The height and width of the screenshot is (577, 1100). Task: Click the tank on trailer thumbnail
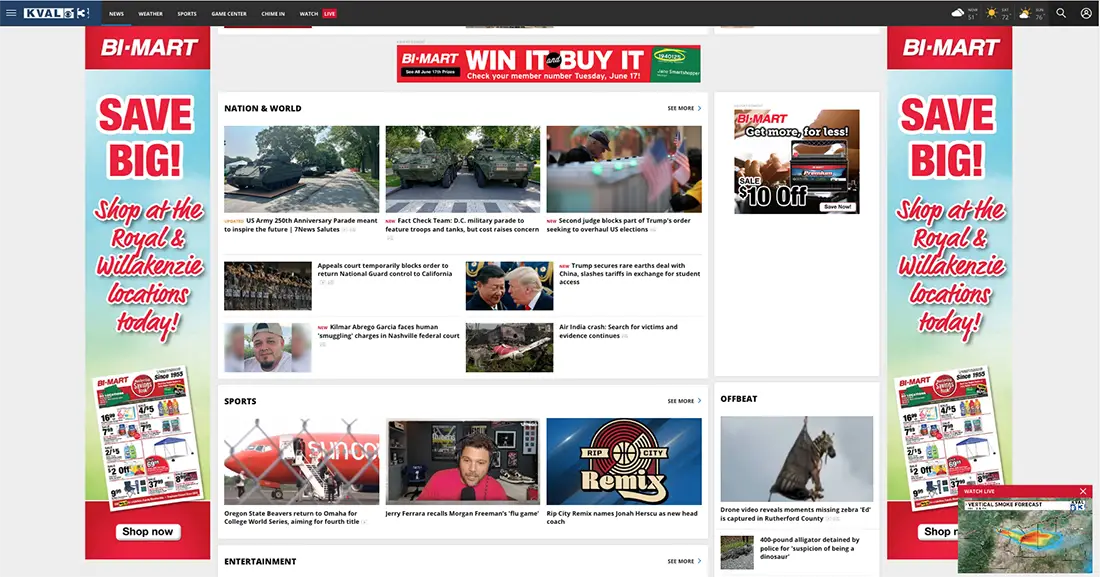coord(302,169)
